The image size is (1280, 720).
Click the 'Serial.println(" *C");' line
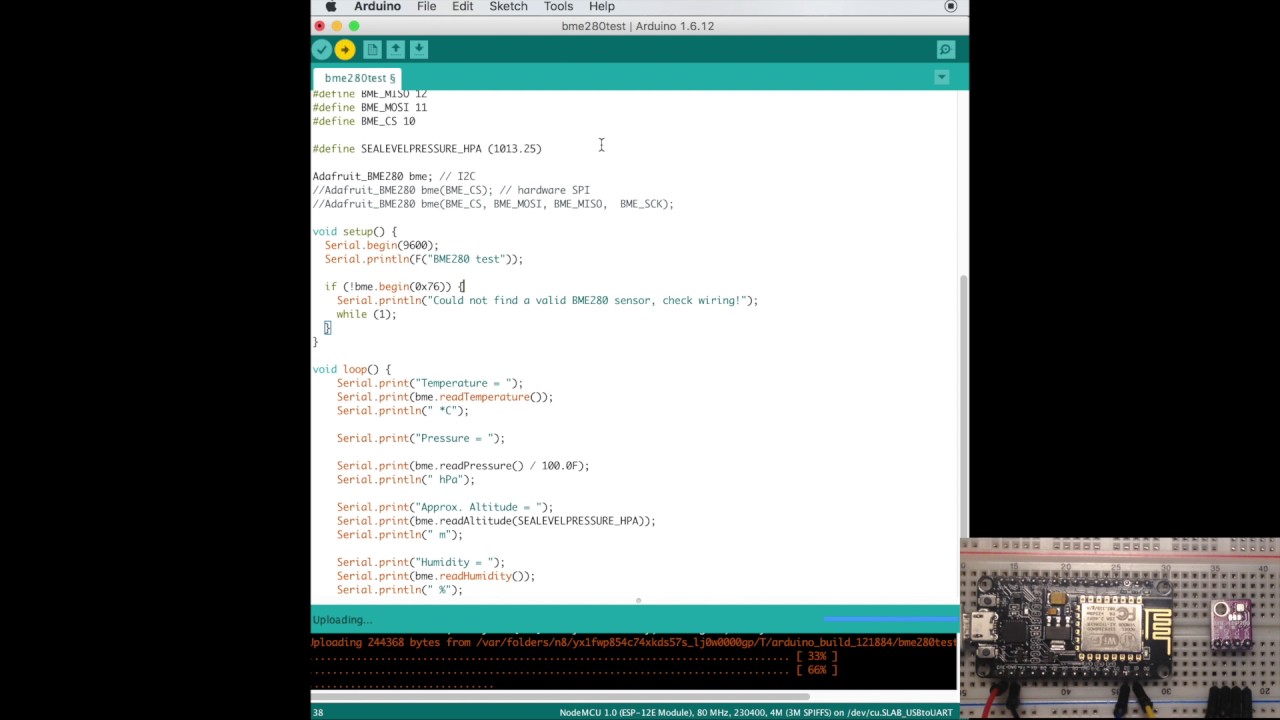402,411
